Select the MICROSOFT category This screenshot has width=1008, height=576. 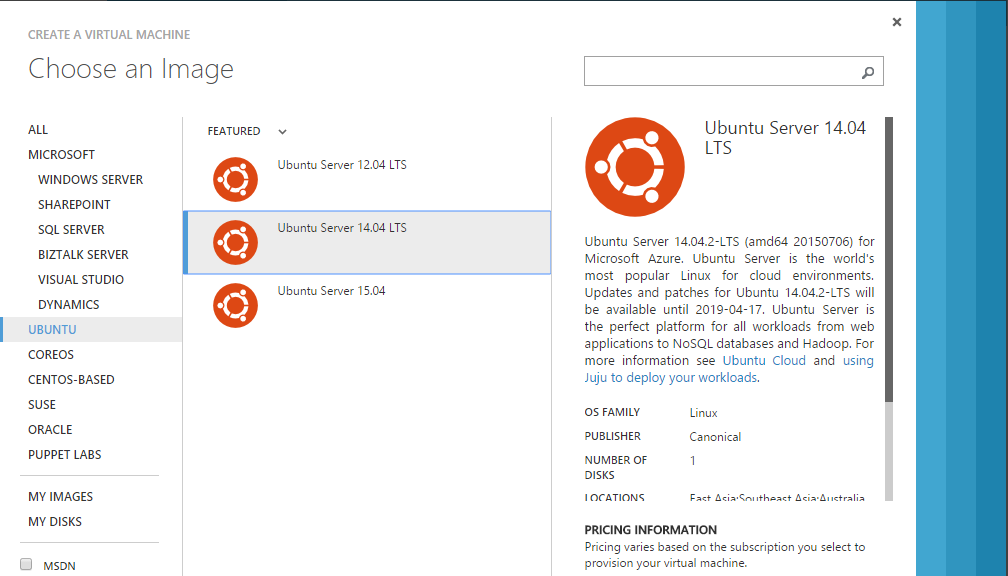tap(62, 155)
